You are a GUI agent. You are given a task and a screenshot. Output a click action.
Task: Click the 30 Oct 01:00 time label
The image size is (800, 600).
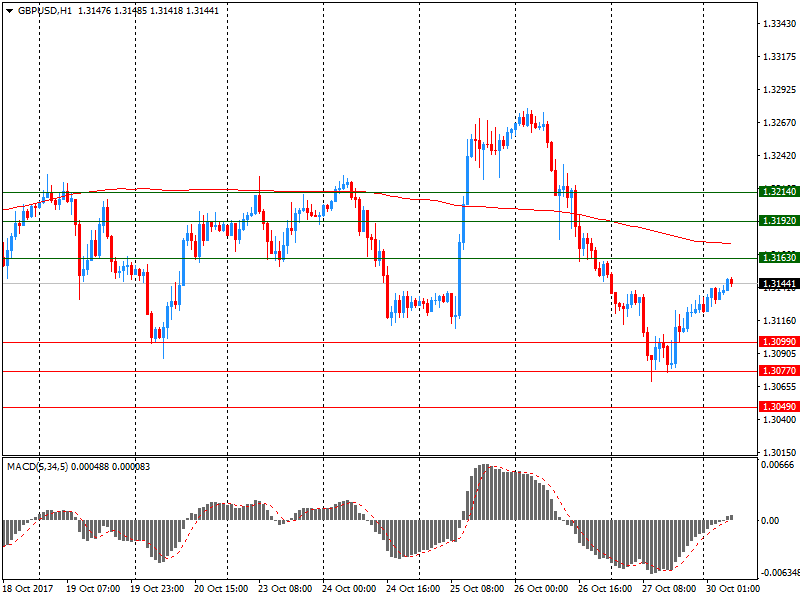coord(733,589)
